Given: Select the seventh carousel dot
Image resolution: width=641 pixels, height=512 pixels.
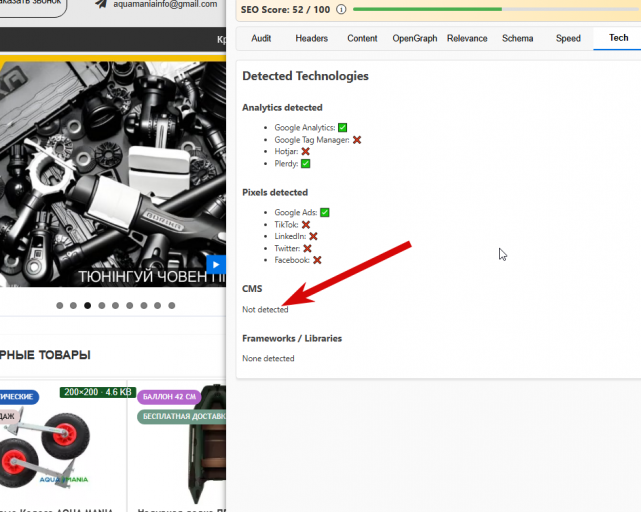Looking at the screenshot, I should coord(144,305).
